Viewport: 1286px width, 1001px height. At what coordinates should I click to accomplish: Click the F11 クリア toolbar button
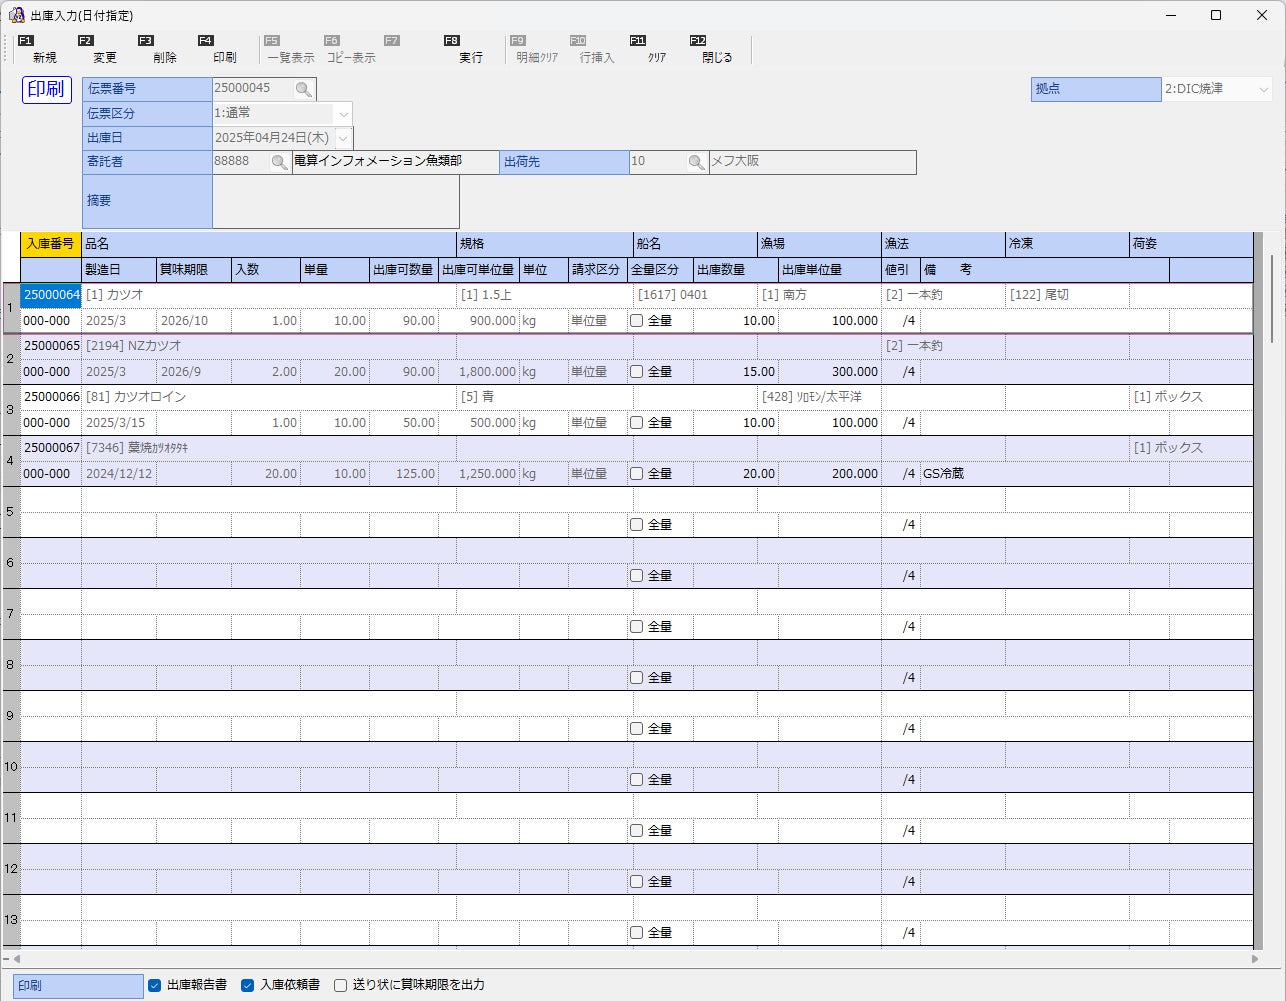pyautogui.click(x=656, y=50)
